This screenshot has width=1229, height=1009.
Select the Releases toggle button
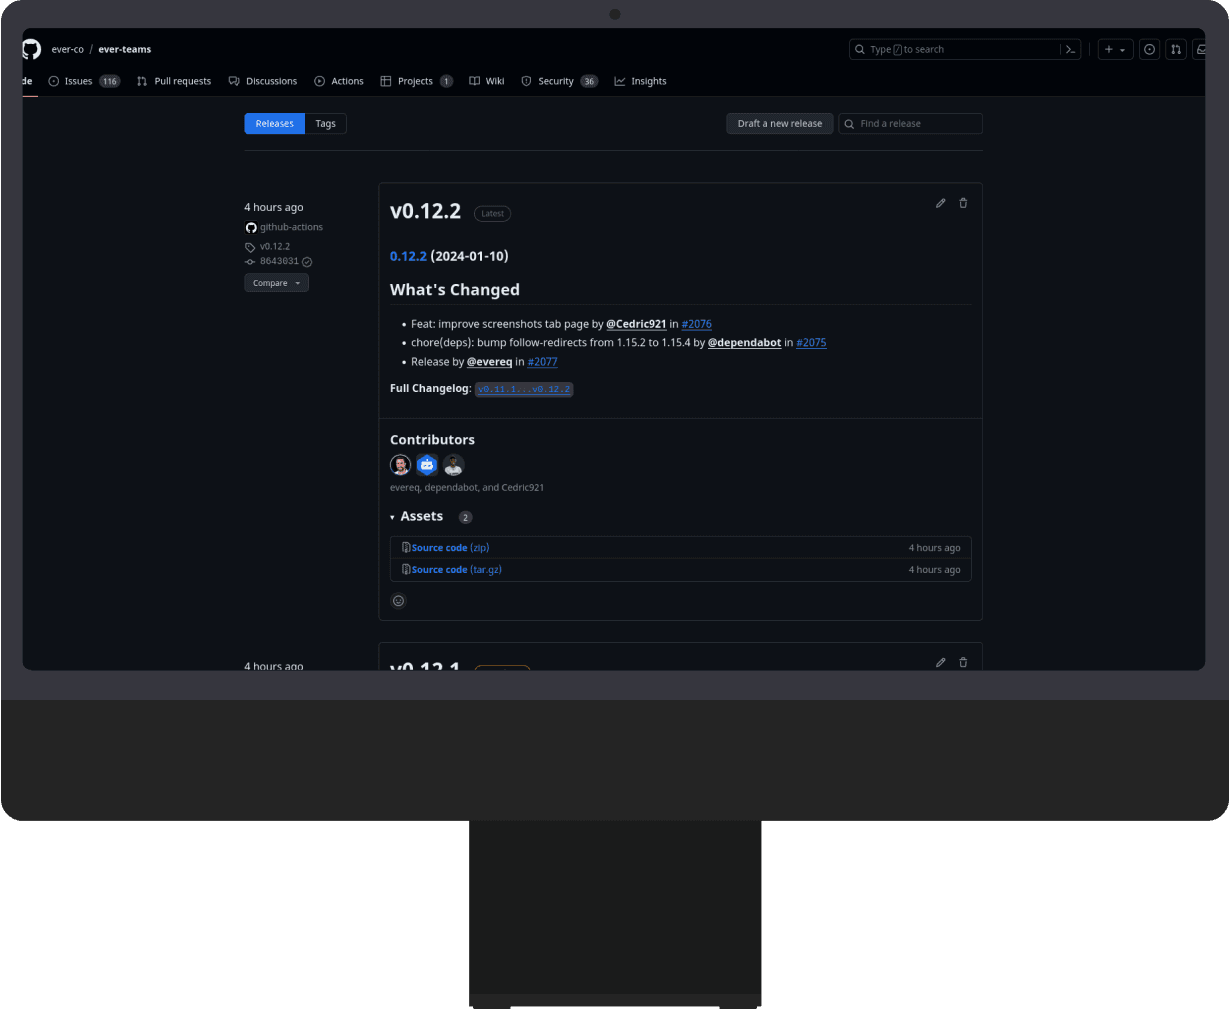pyautogui.click(x=274, y=124)
